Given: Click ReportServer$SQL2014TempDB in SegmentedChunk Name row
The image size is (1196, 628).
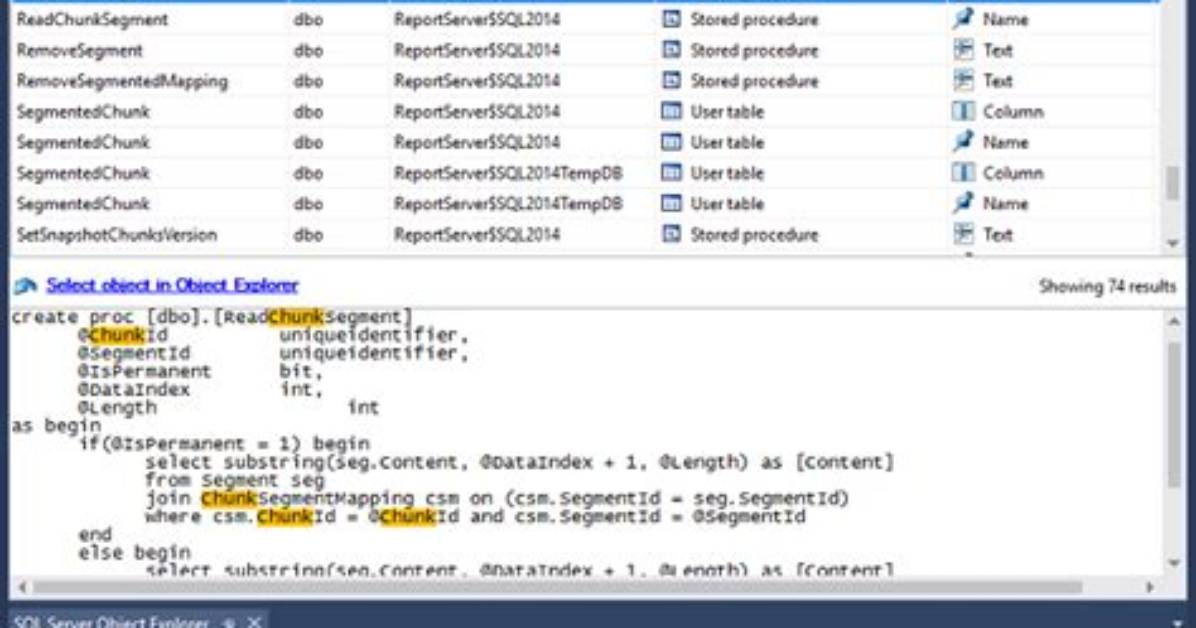Looking at the screenshot, I should point(508,204).
